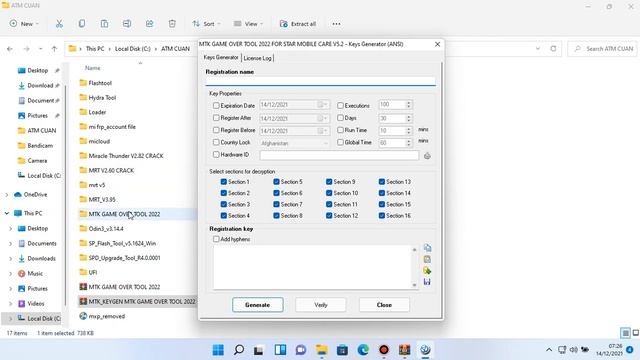Click the Refresh icon in address bar
This screenshot has width=640, height=360.
[x=553, y=49]
